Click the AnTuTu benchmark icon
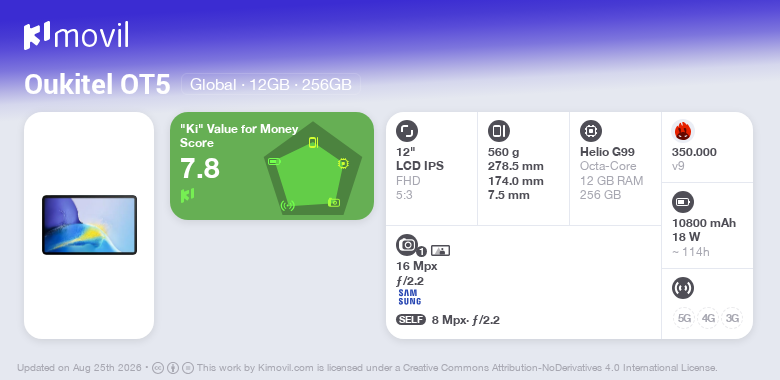This screenshot has height=380, width=780. click(683, 131)
